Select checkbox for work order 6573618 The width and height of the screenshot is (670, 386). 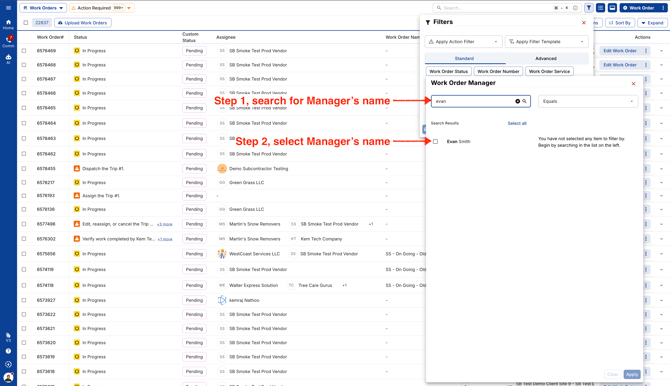click(24, 371)
